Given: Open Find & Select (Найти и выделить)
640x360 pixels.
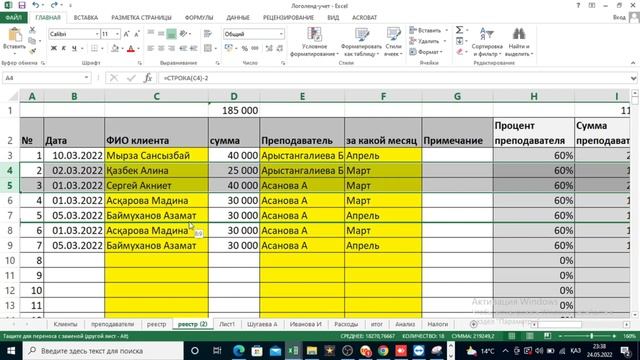Looking at the screenshot, I should (x=519, y=42).
